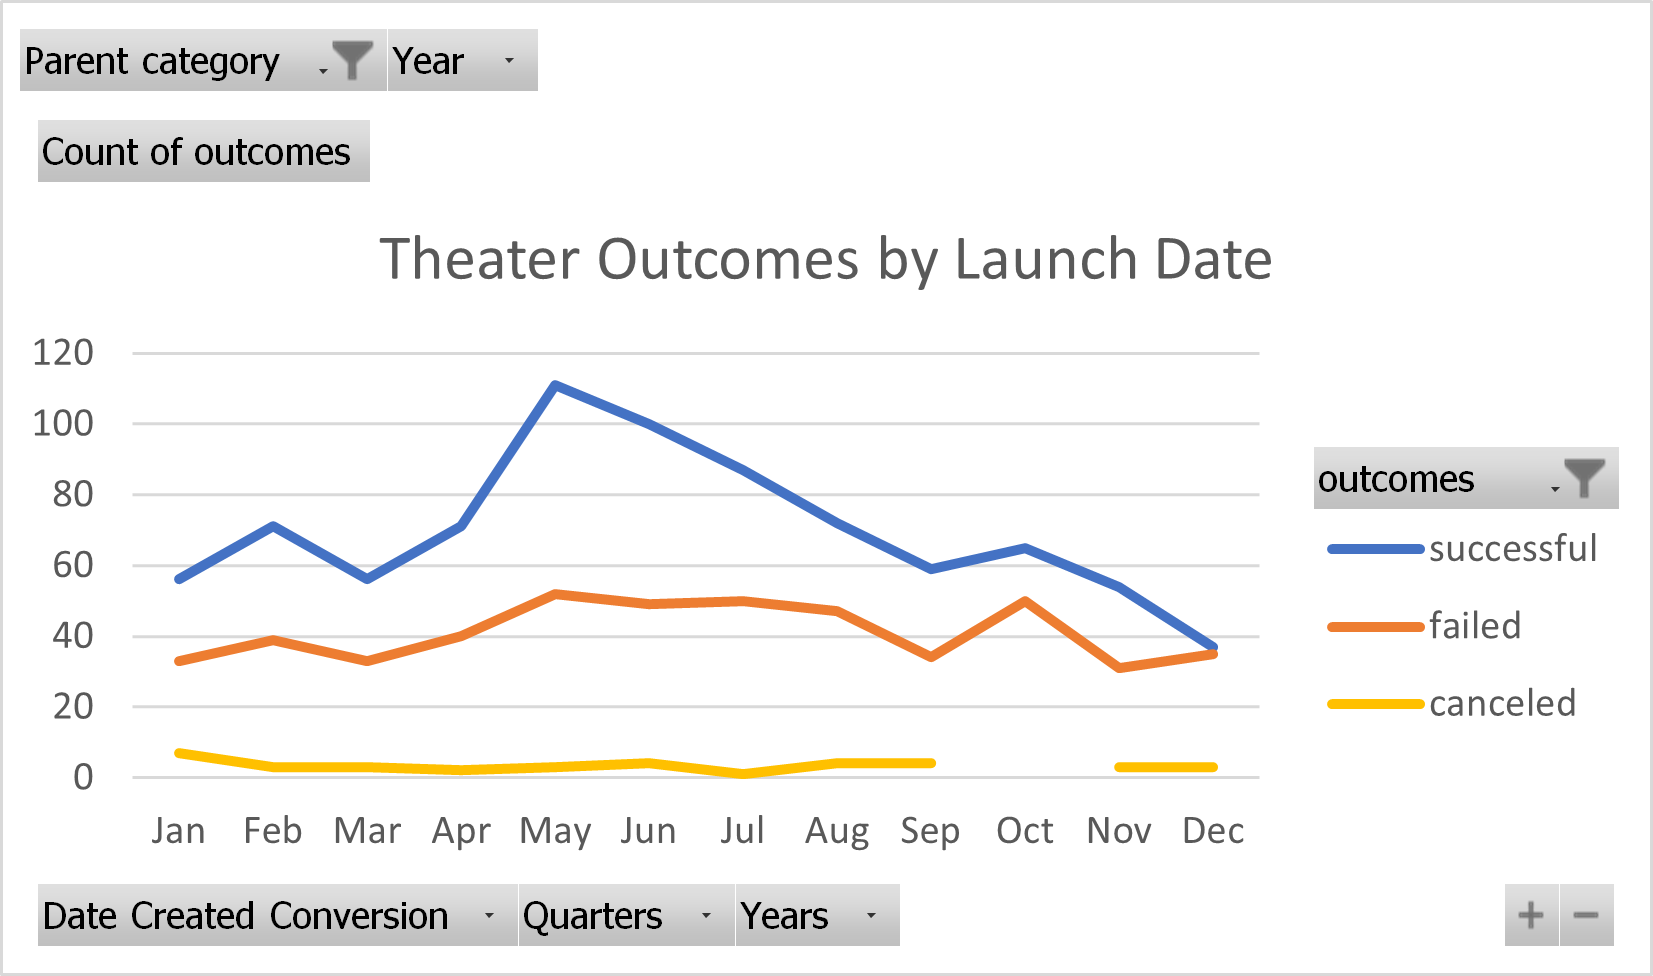The height and width of the screenshot is (976, 1653).
Task: Click the Parent category dropdown arrow
Action: [321, 70]
